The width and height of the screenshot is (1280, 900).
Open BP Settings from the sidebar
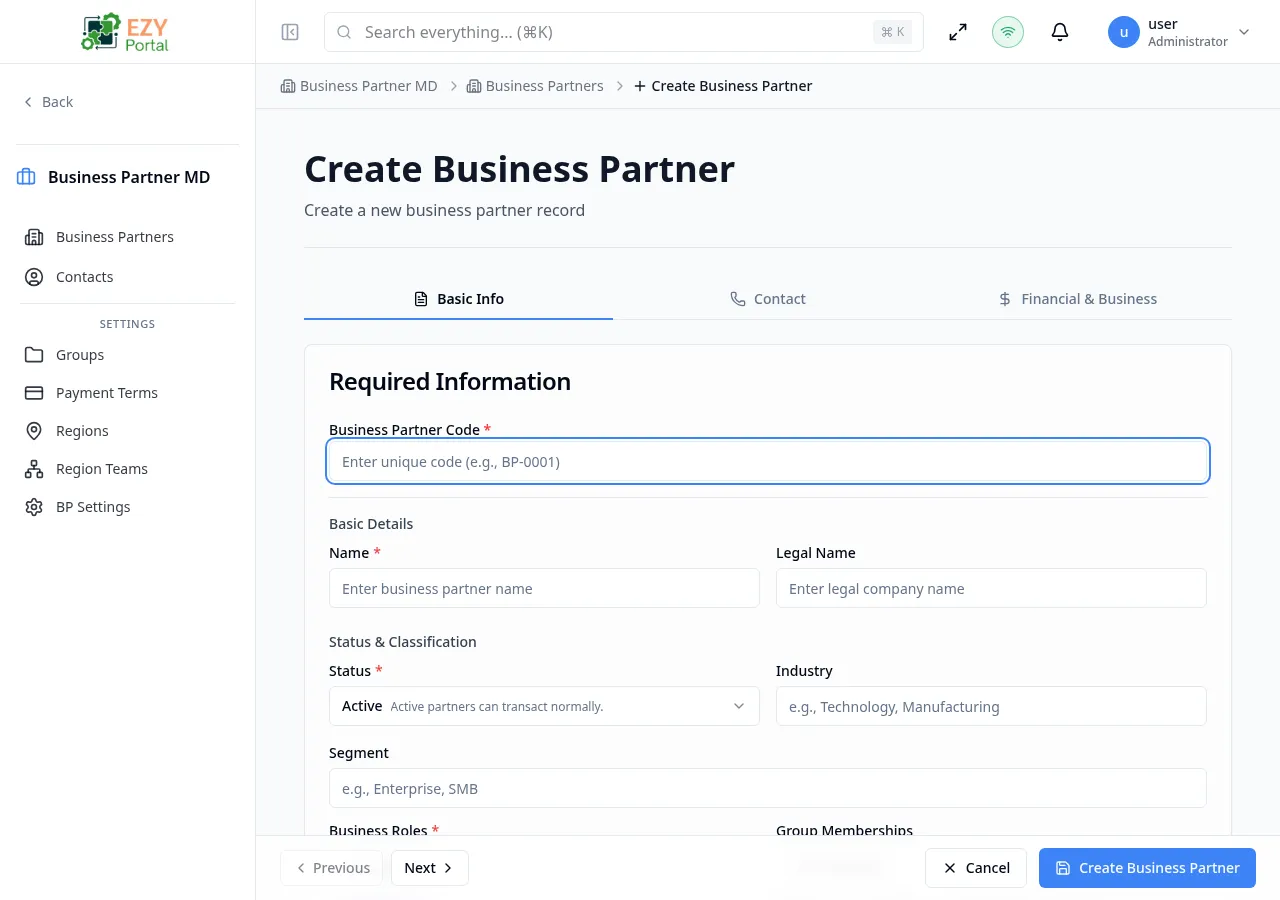pos(93,506)
